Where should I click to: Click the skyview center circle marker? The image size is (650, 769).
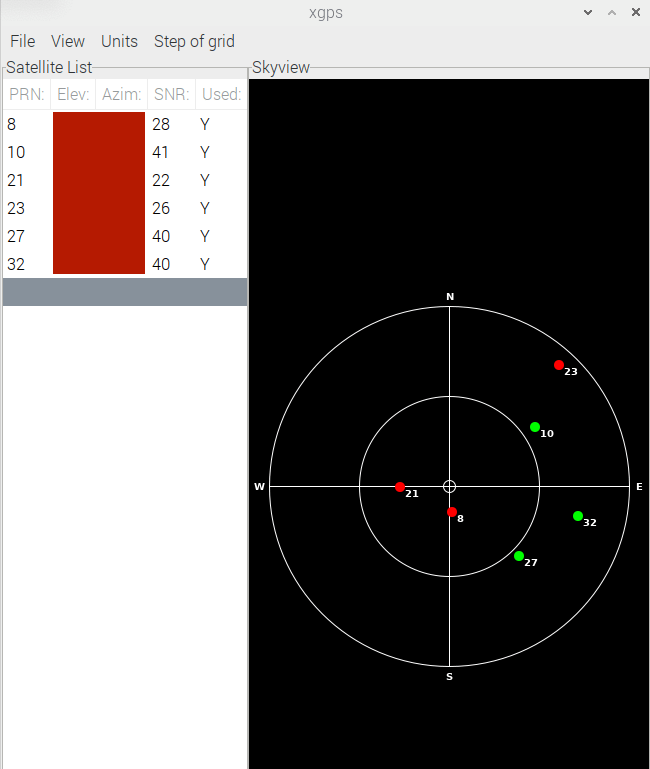pos(449,486)
